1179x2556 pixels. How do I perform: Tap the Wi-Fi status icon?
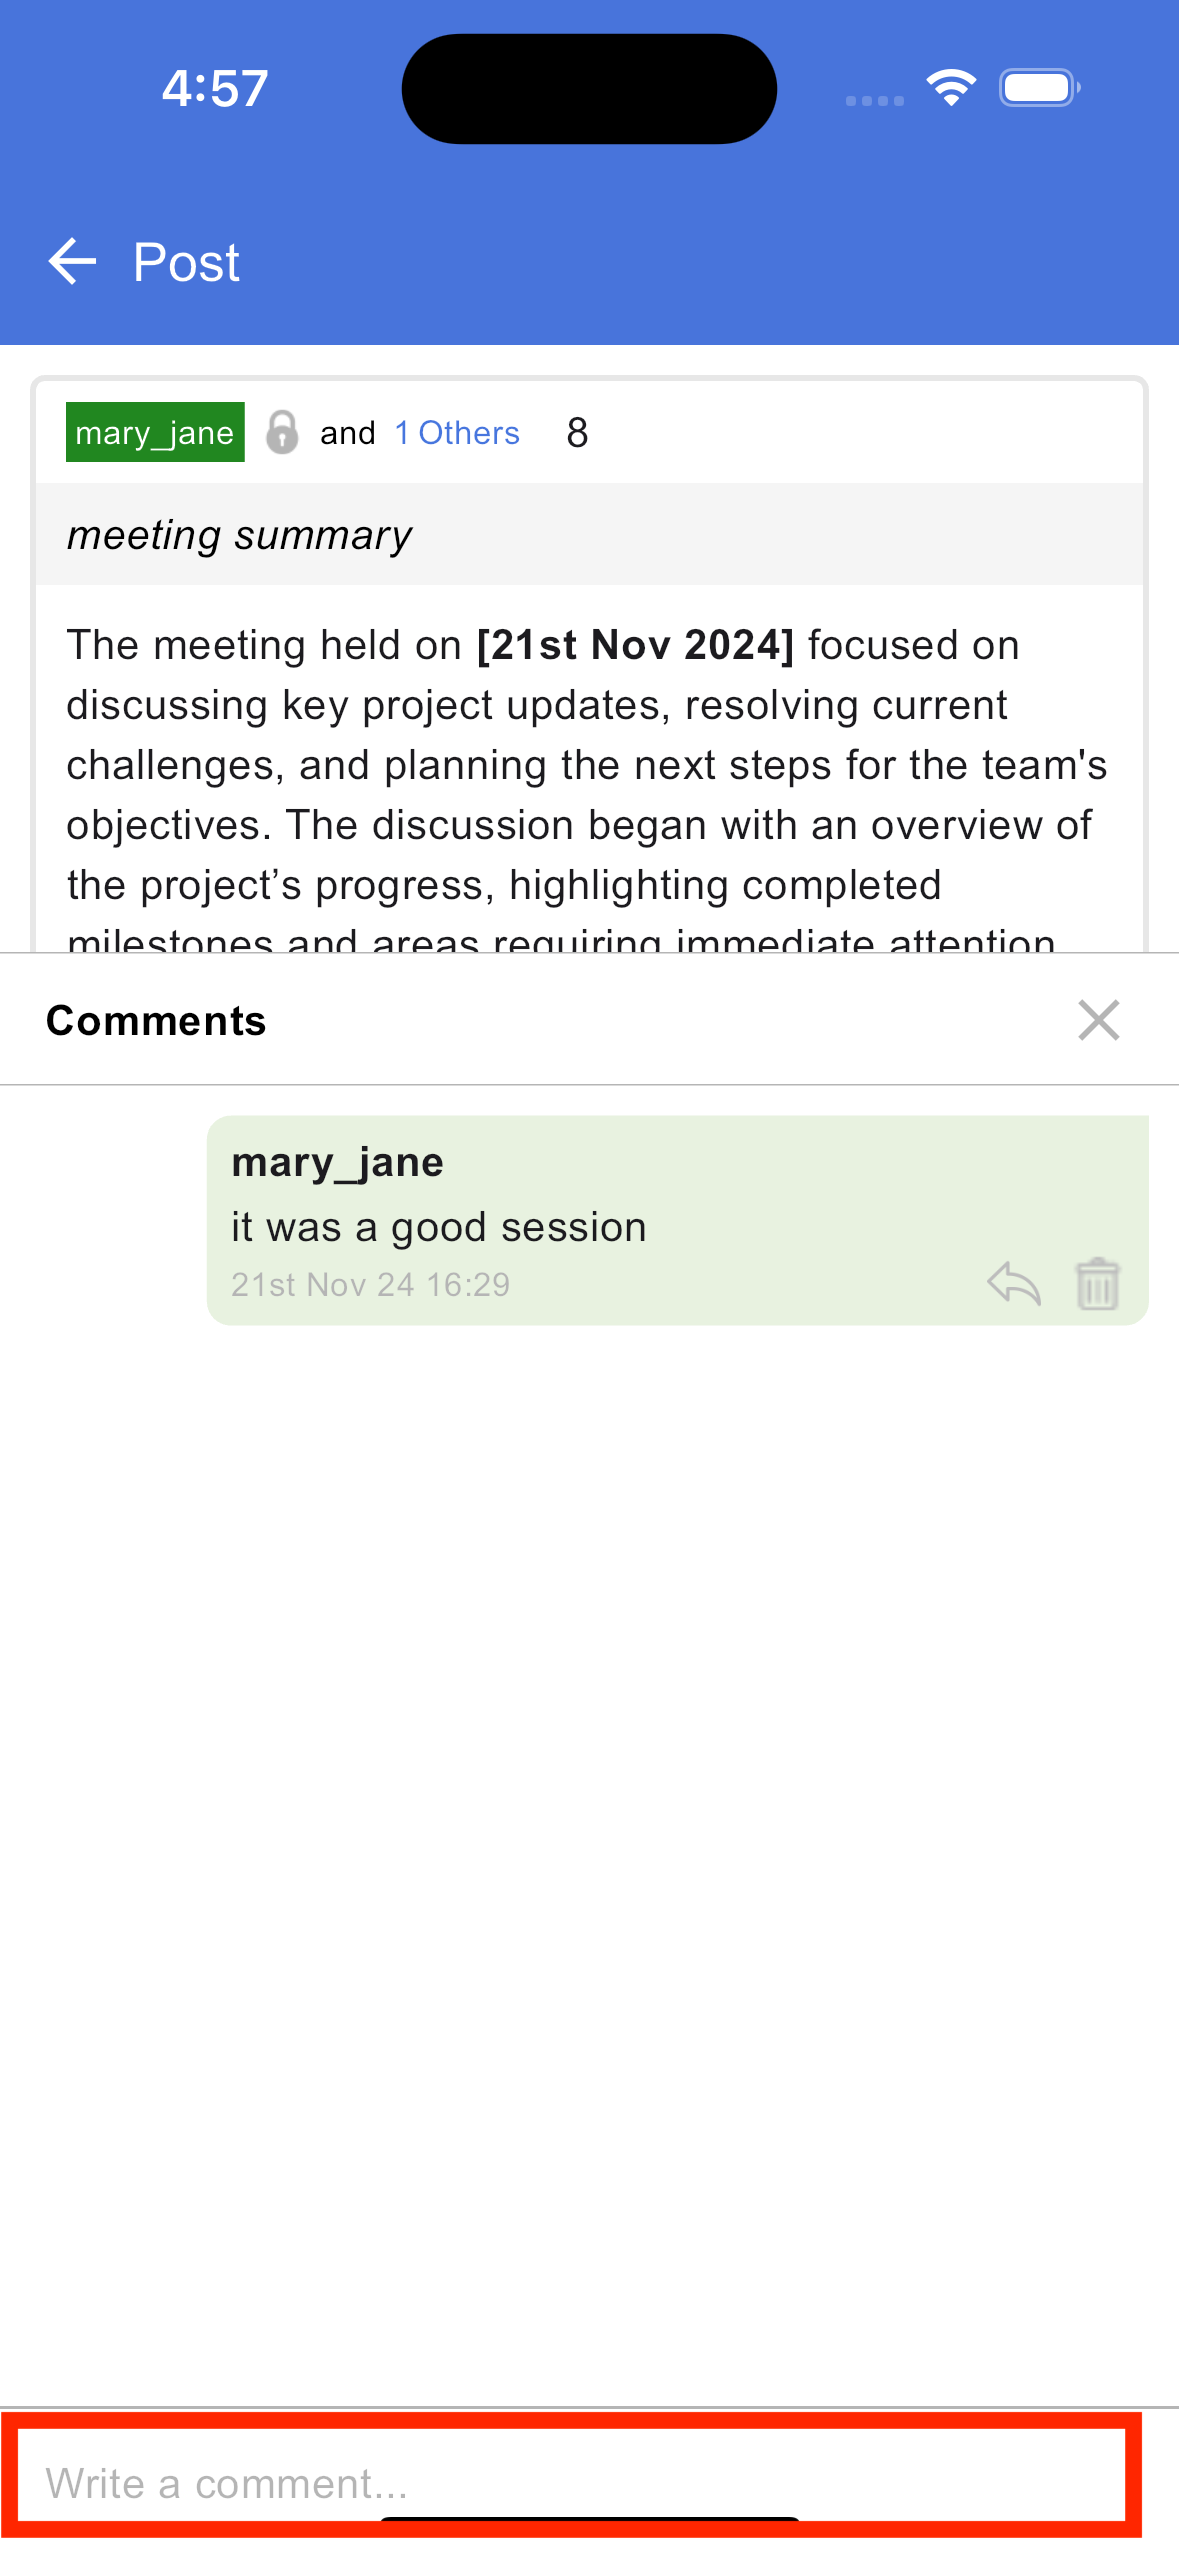(x=950, y=88)
